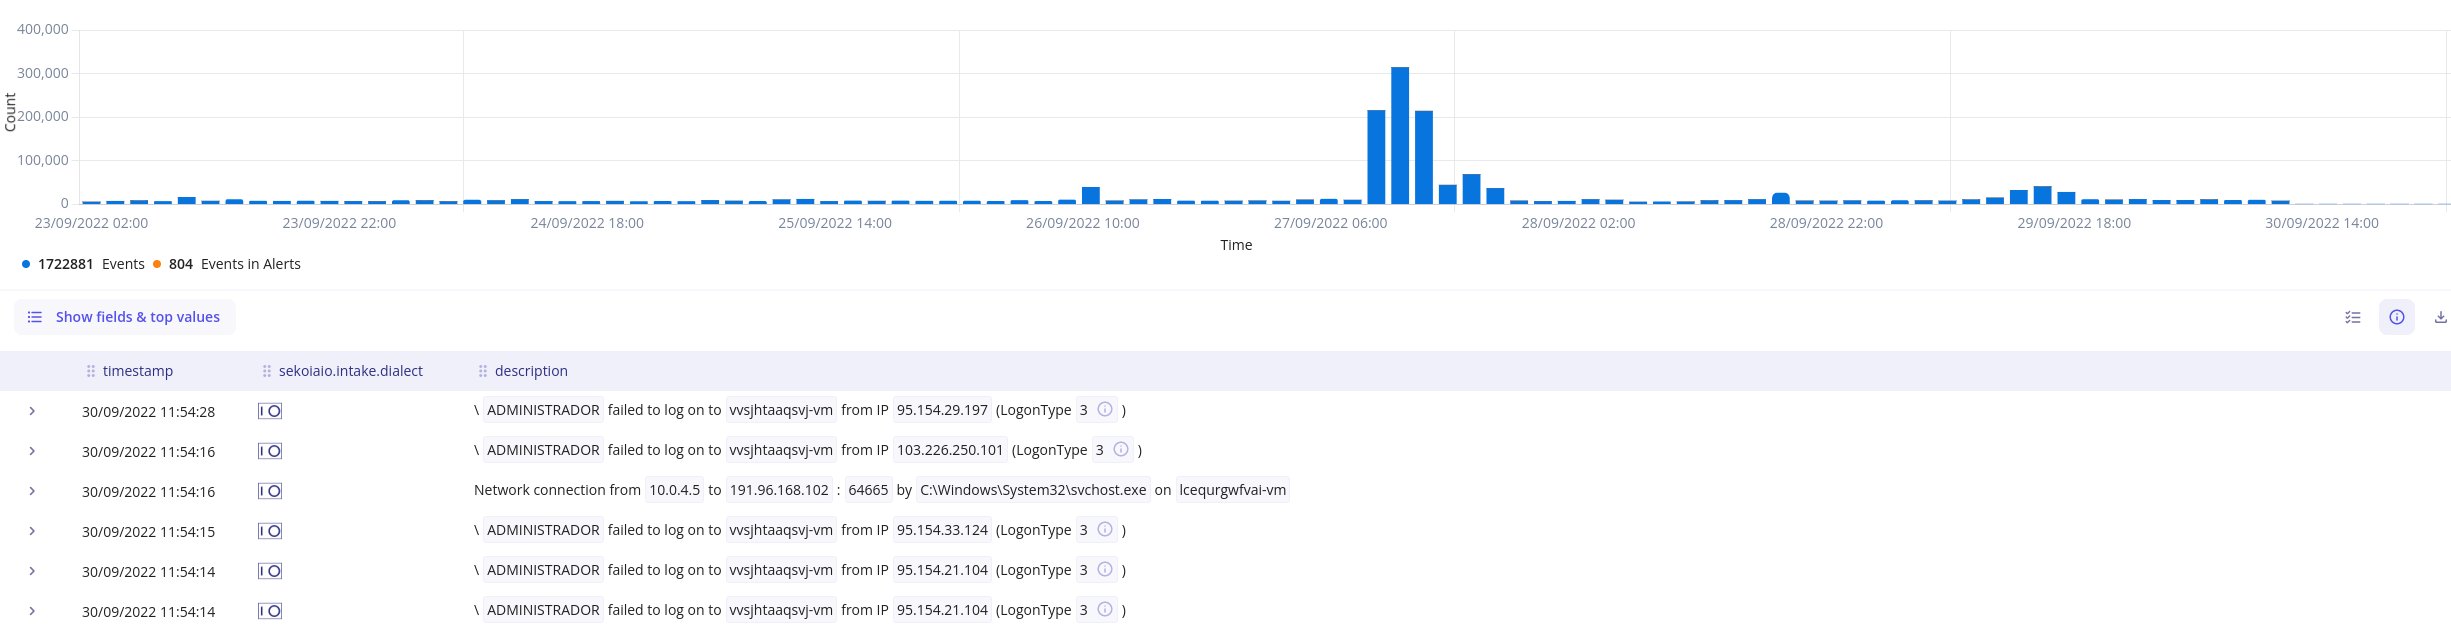Click source IP chip 10.0.4.5

coord(675,490)
